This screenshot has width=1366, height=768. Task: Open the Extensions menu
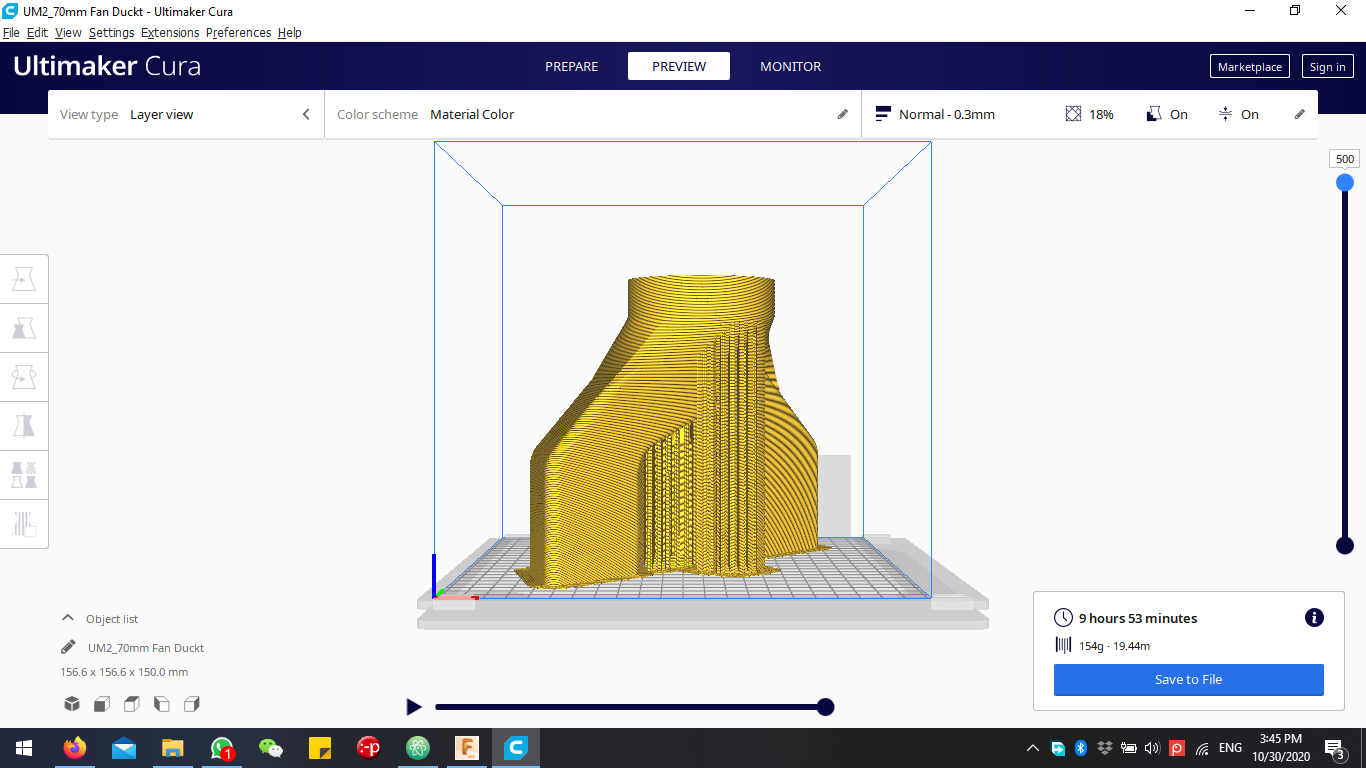pos(170,32)
